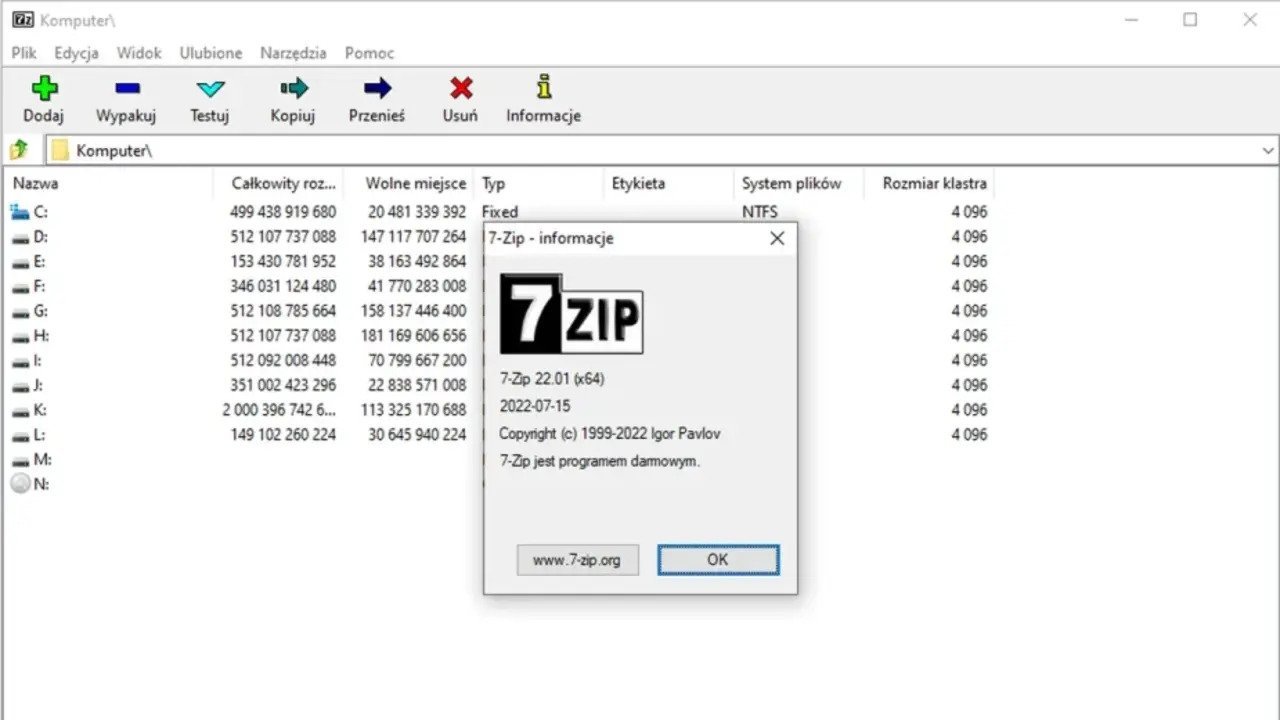1280x720 pixels.
Task: Open the Narzędzia menu
Action: point(293,53)
